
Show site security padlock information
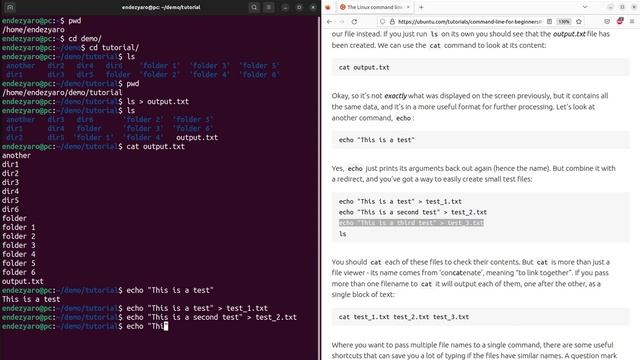[x=392, y=22]
